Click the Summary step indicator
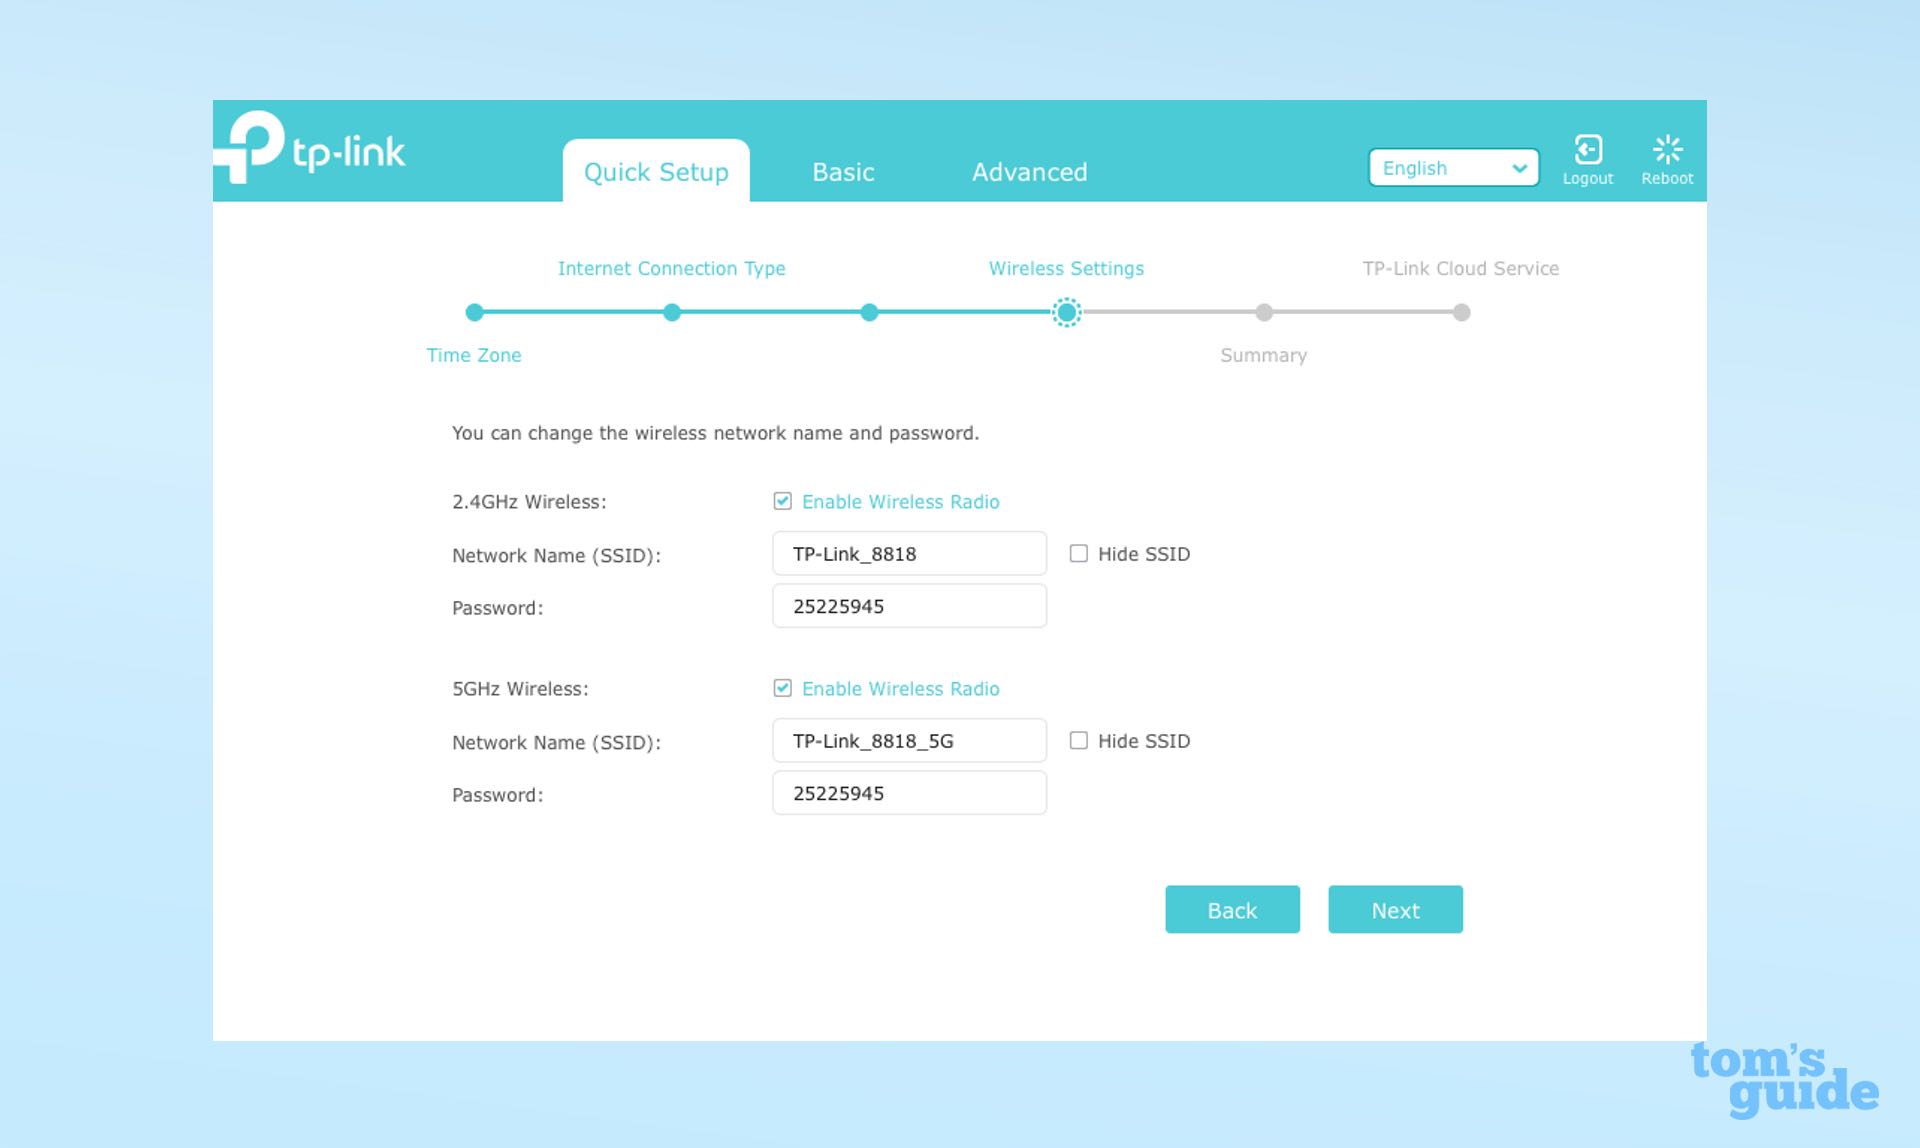 click(1263, 312)
